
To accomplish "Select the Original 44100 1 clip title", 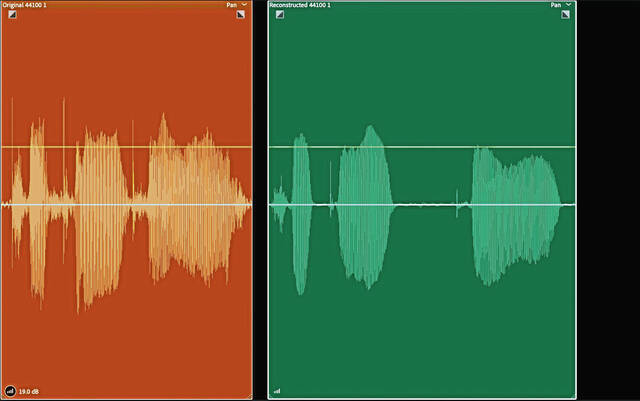I will pyautogui.click(x=25, y=5).
